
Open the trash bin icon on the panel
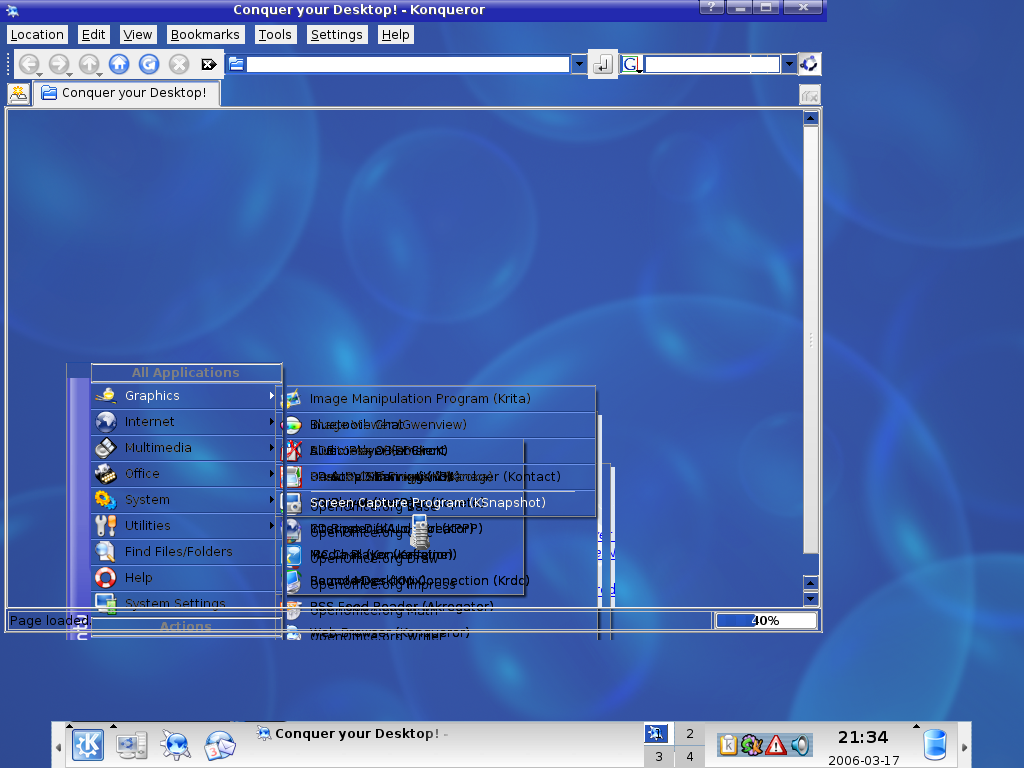[935, 745]
